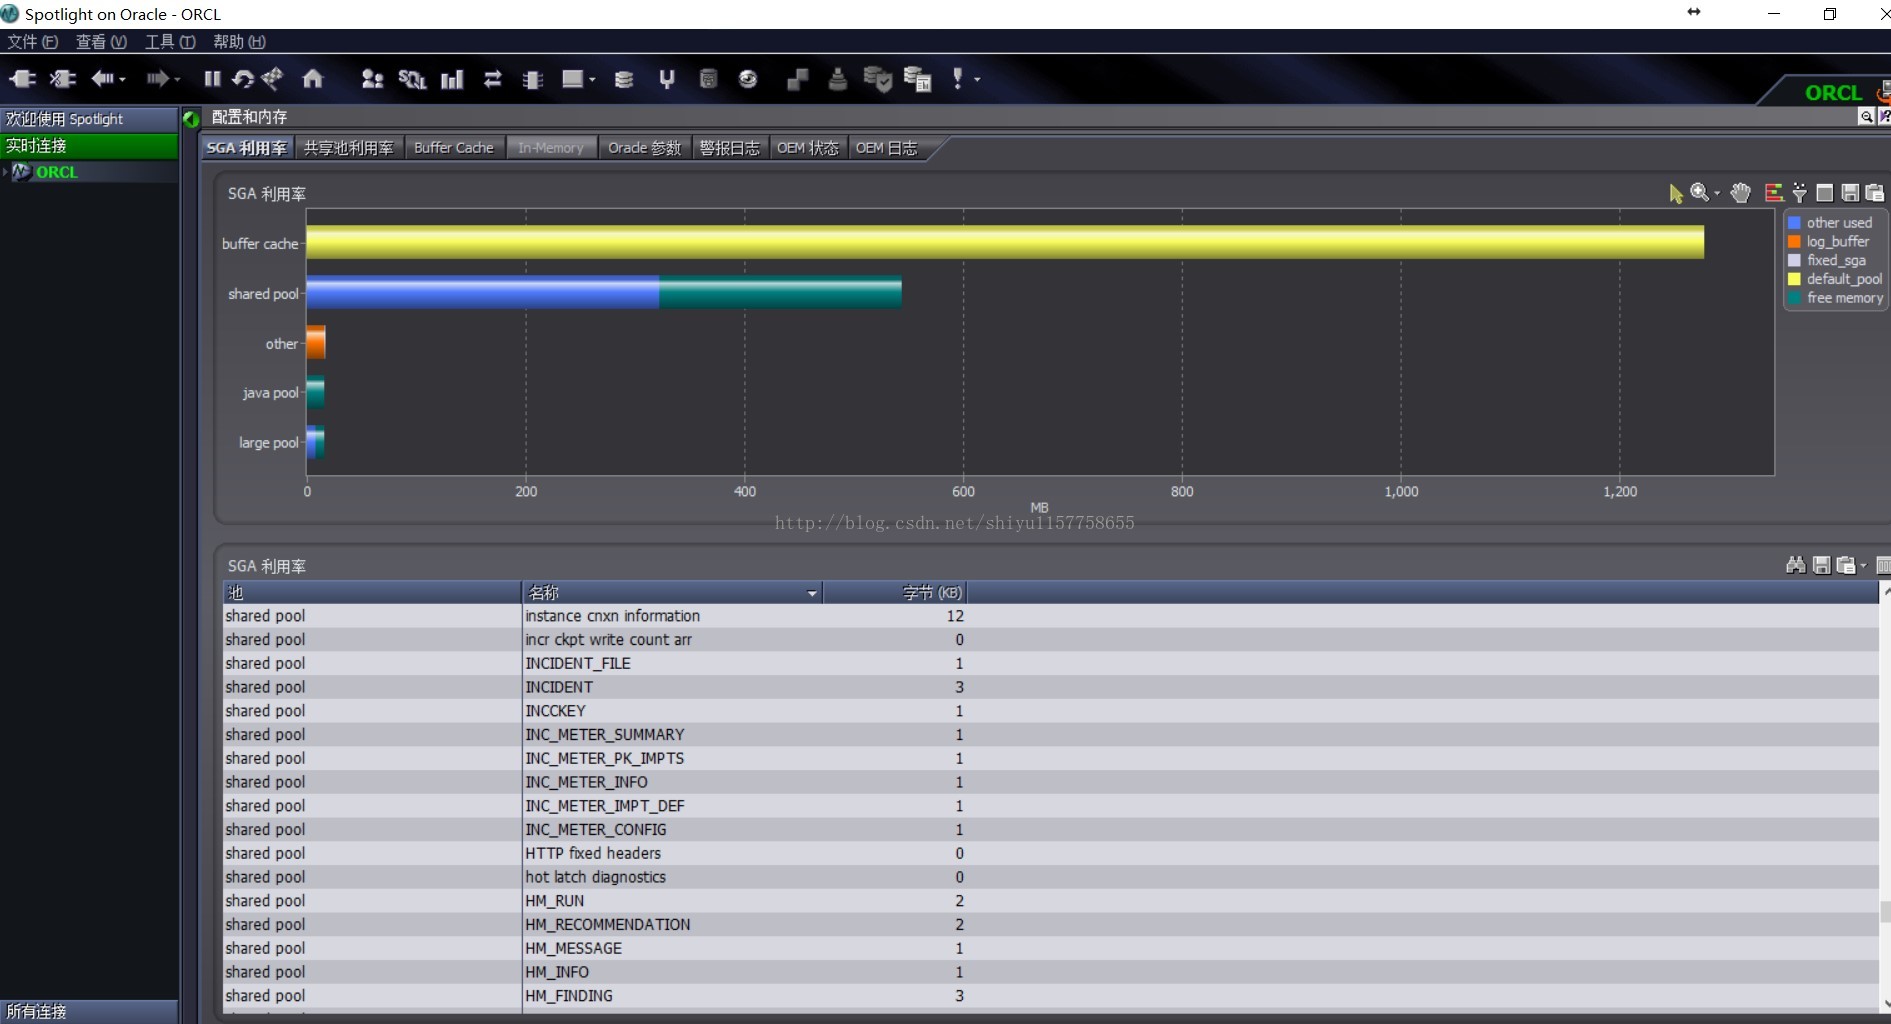Click the database shield checkmark icon
This screenshot has height=1024, width=1891.
click(x=877, y=79)
